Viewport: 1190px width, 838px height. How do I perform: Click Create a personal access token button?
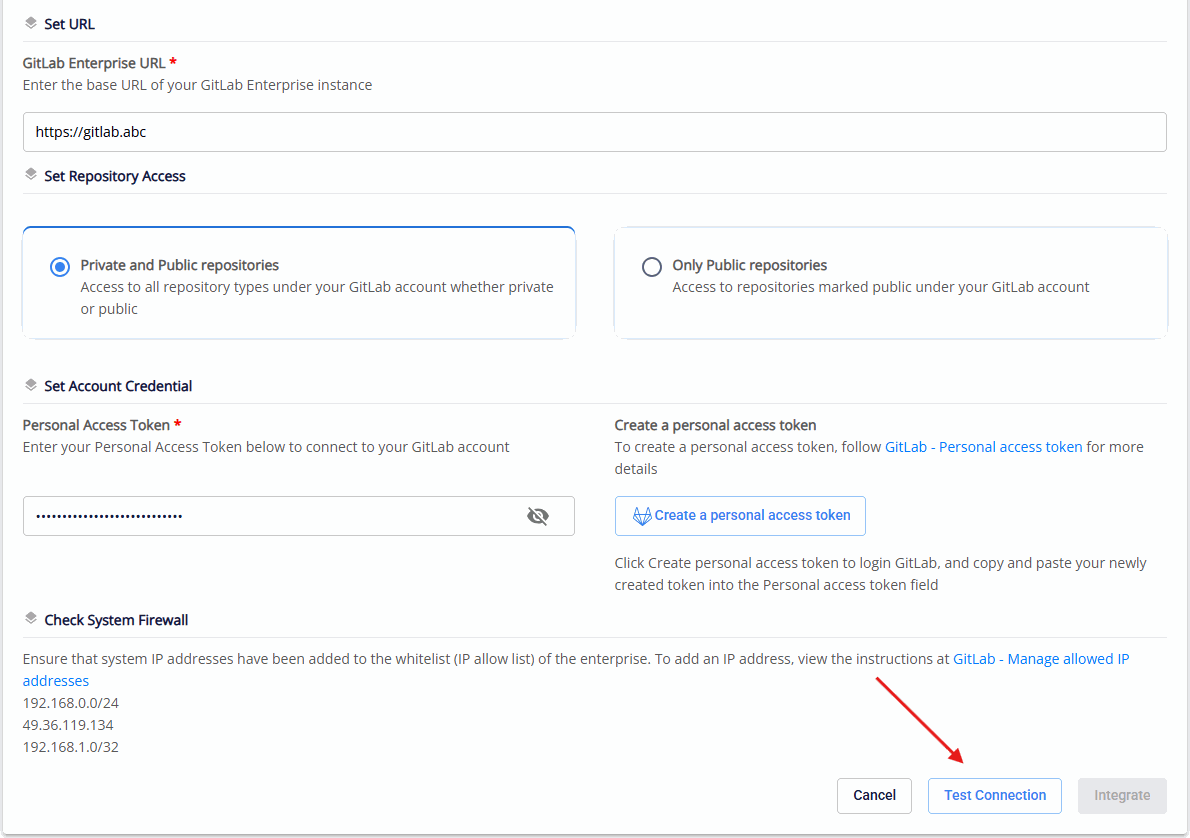[740, 516]
